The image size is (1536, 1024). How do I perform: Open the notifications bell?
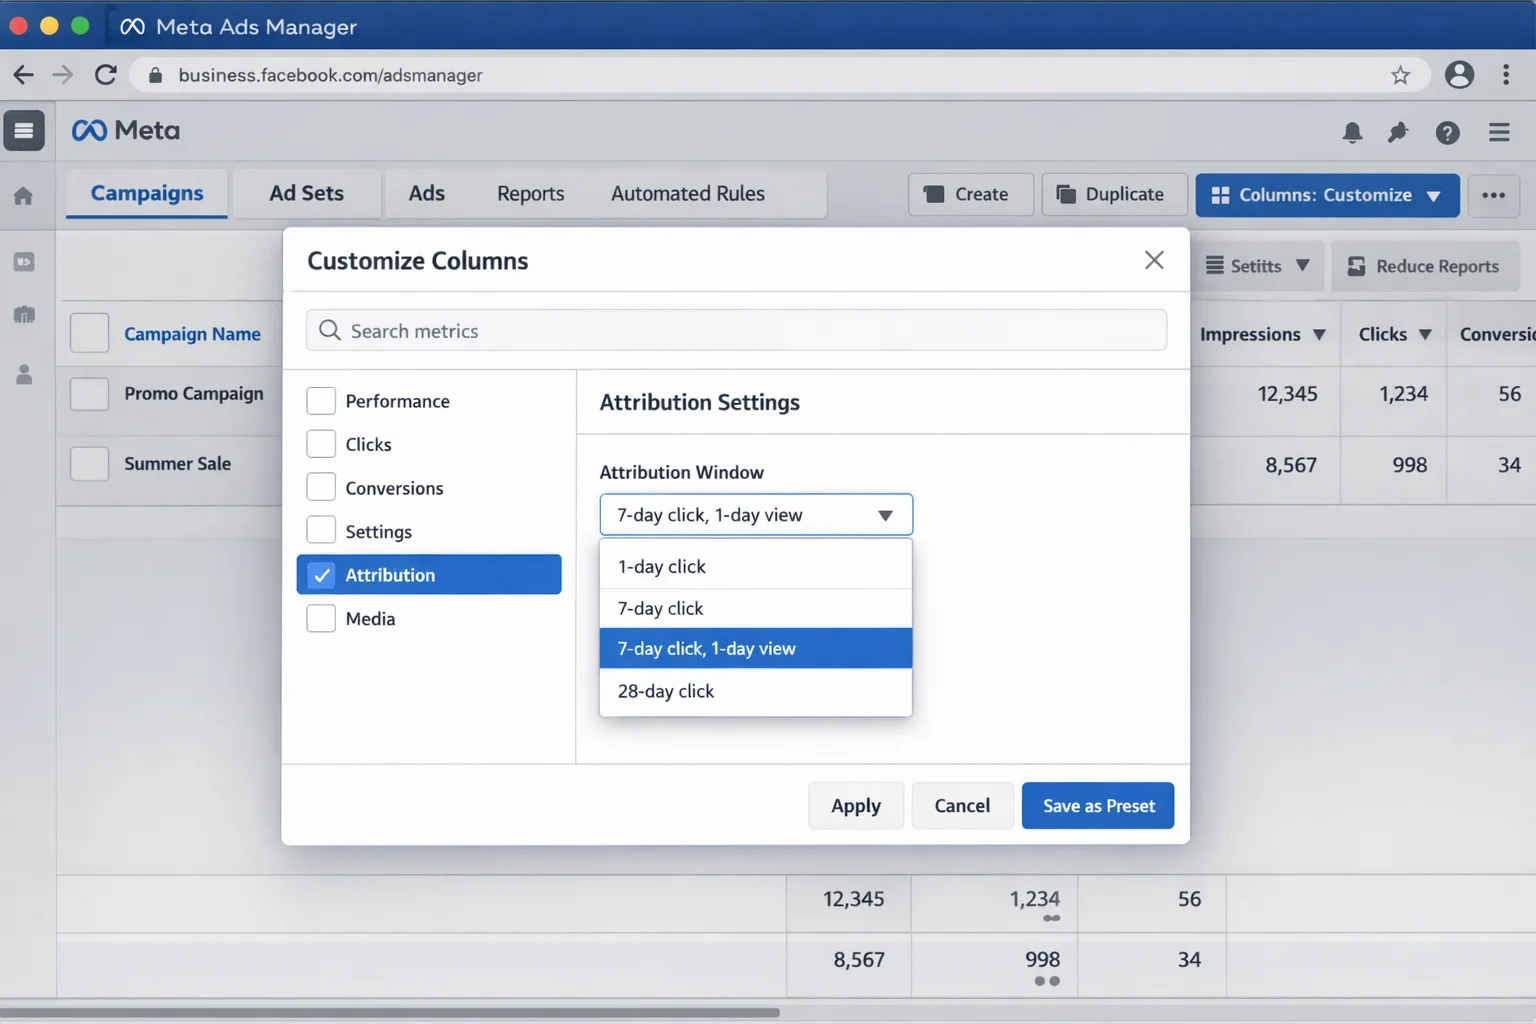(x=1352, y=131)
